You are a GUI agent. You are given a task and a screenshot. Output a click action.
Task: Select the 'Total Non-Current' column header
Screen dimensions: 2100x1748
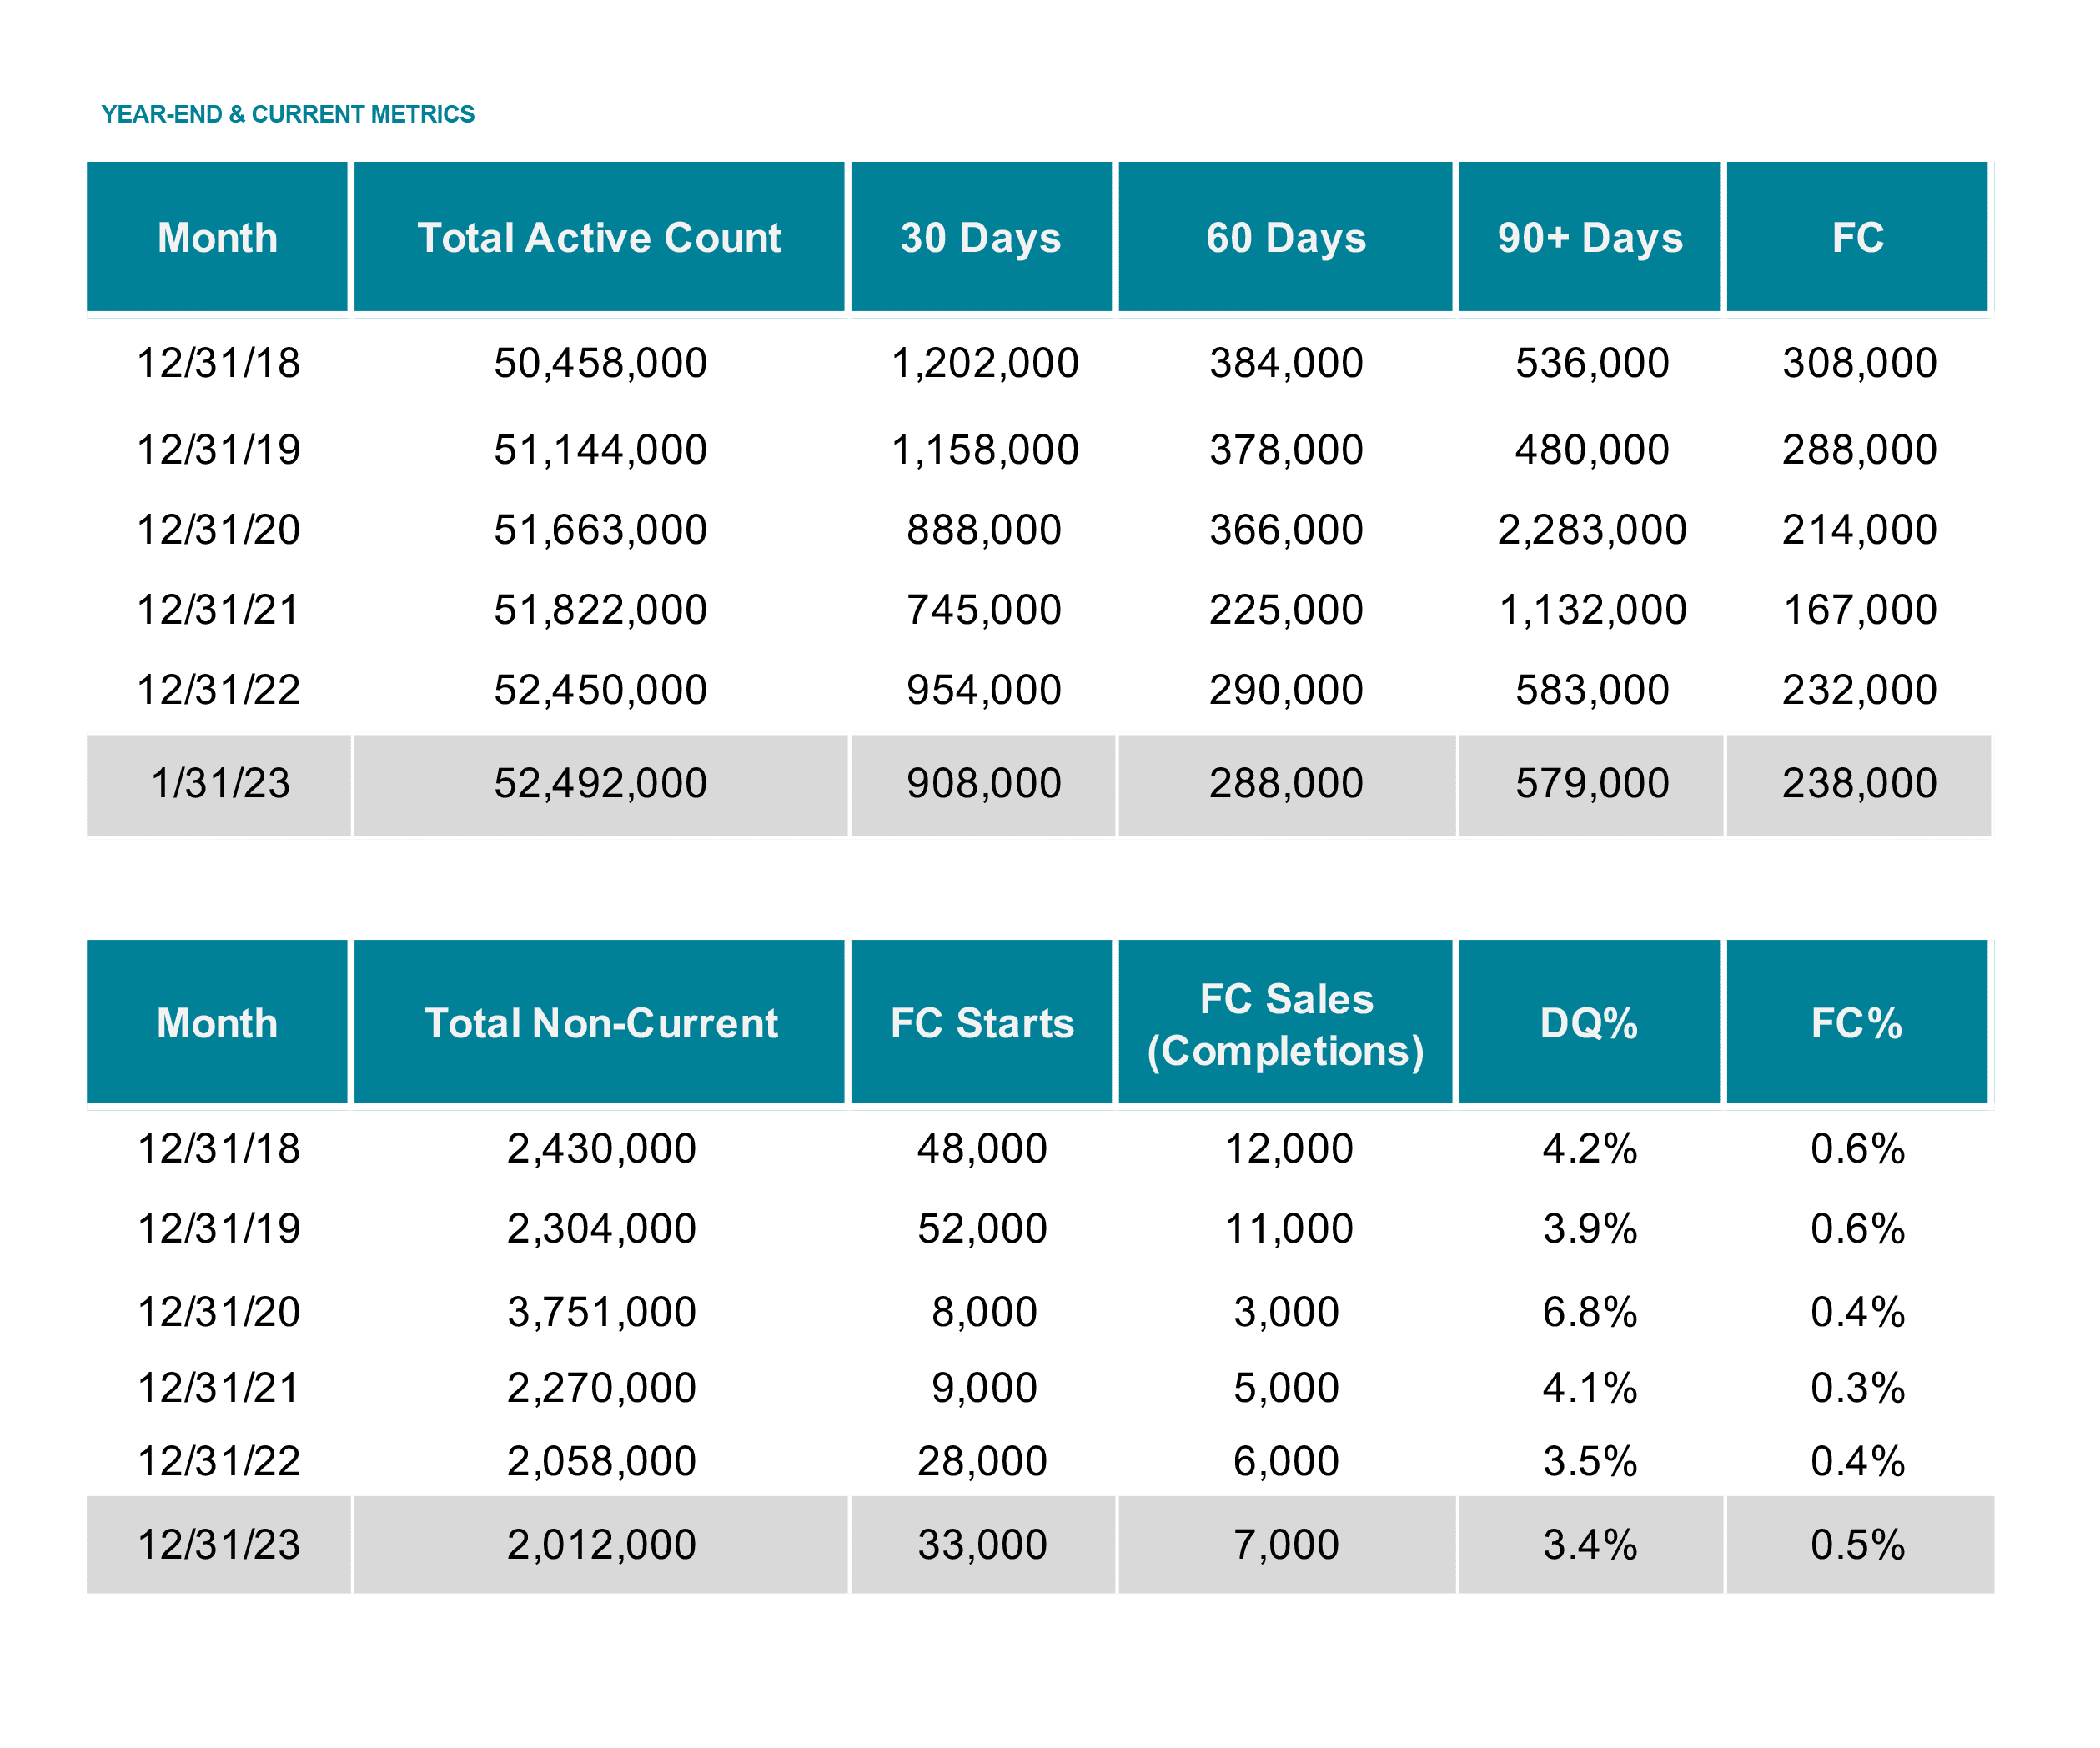599,1022
